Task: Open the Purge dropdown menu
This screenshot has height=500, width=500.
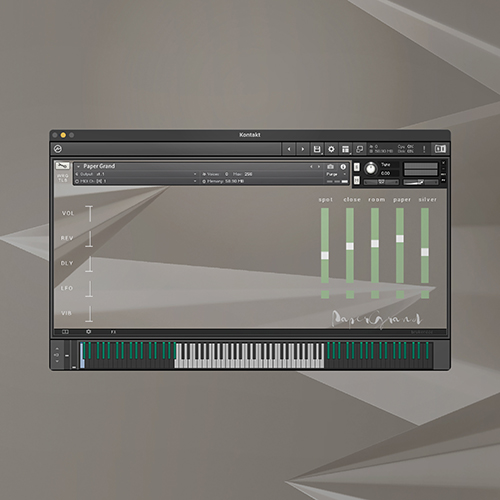Action: point(336,174)
